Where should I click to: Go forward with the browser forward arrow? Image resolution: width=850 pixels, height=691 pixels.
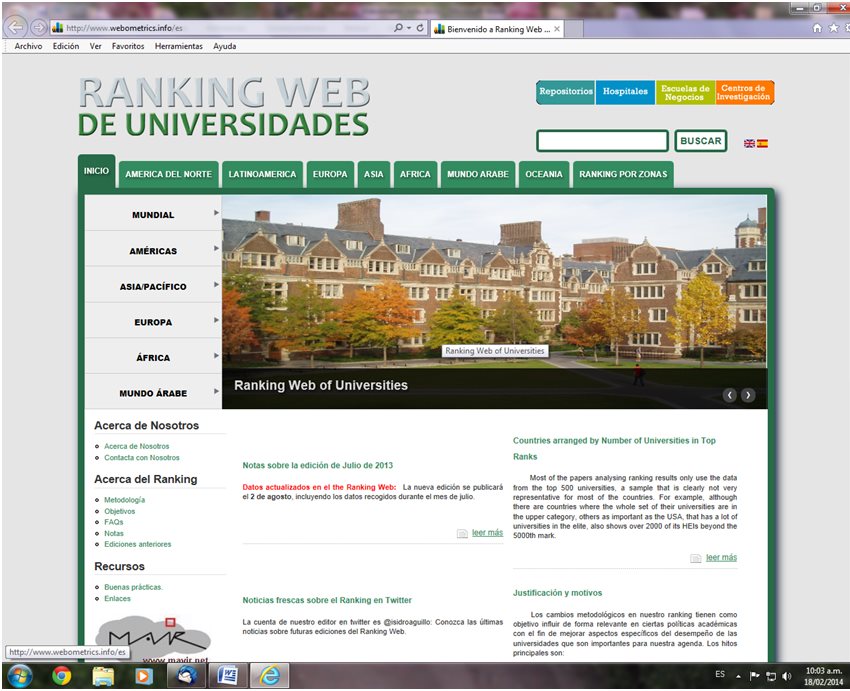[x=38, y=27]
